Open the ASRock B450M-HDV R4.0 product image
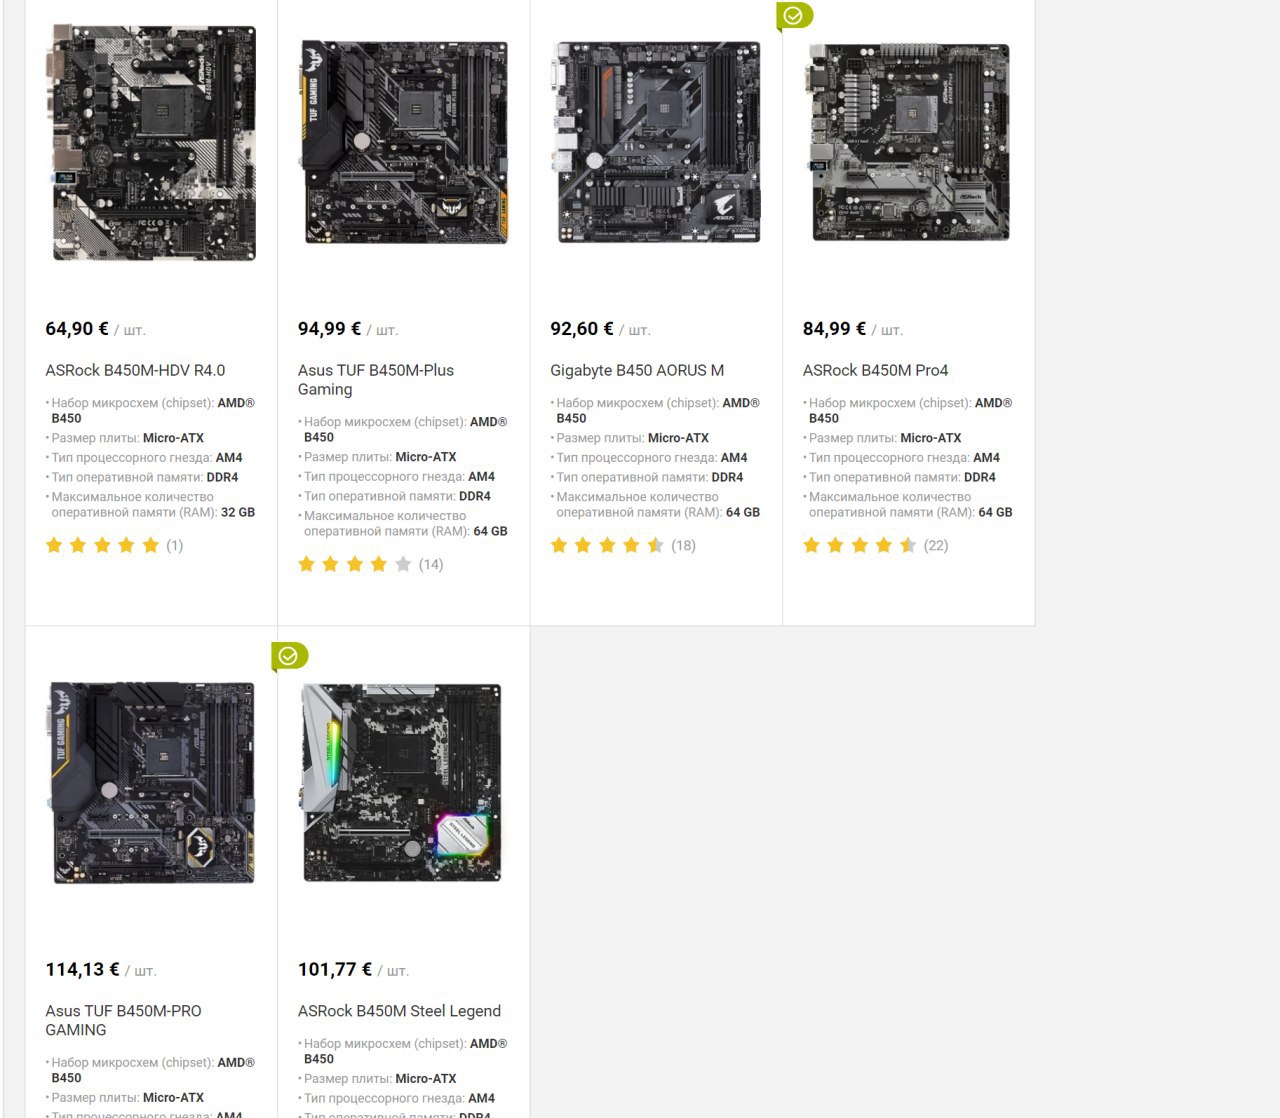This screenshot has width=1280, height=1118. (x=151, y=144)
